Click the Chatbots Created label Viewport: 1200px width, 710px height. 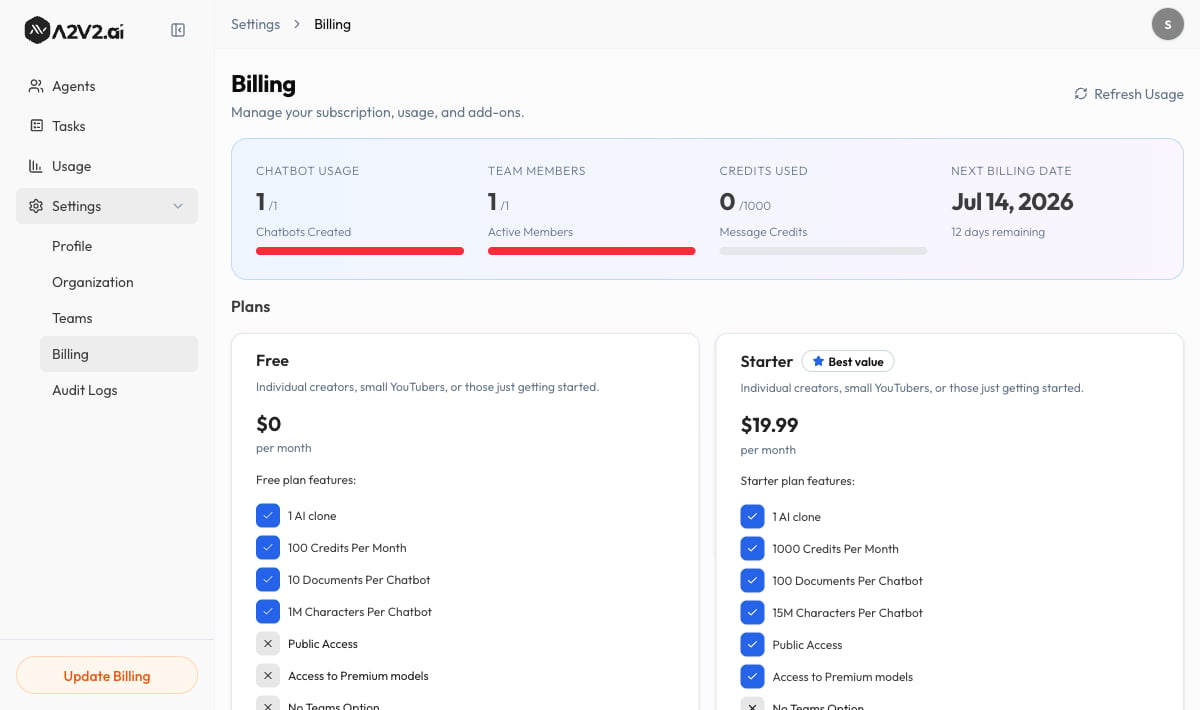click(x=303, y=232)
